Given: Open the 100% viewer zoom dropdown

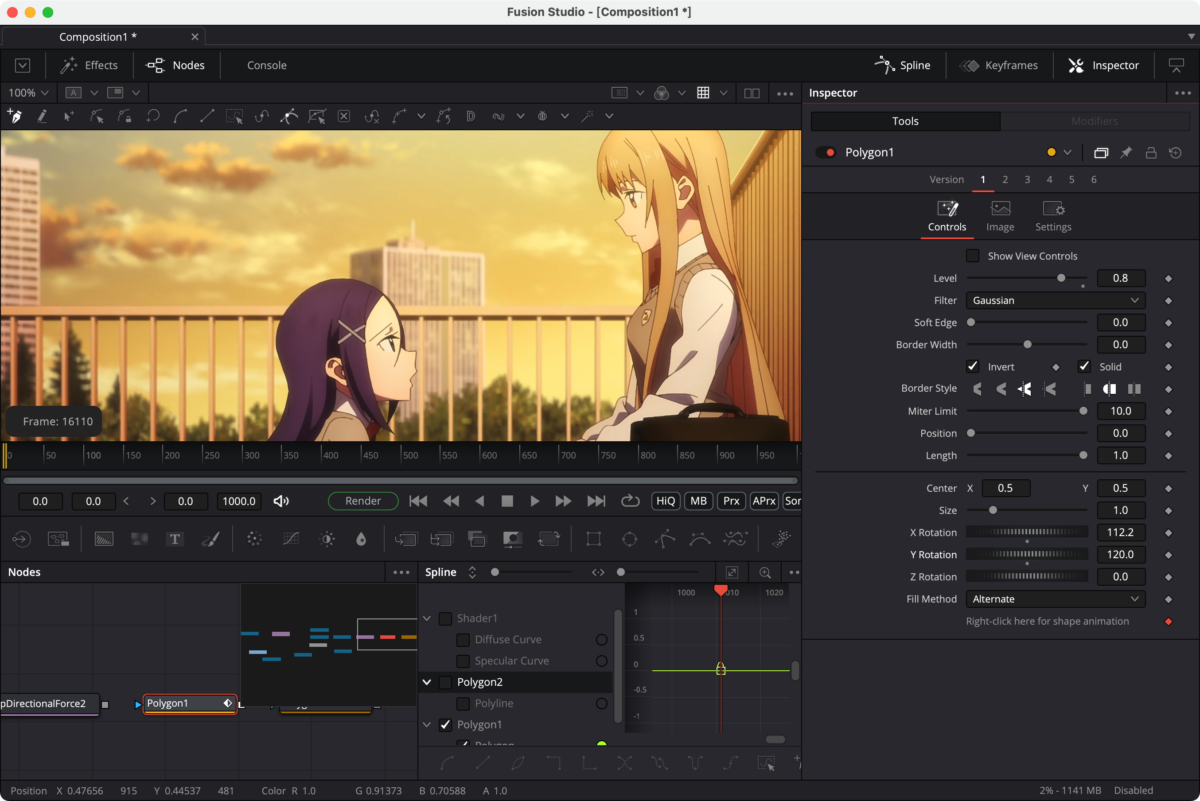Looking at the screenshot, I should point(28,93).
